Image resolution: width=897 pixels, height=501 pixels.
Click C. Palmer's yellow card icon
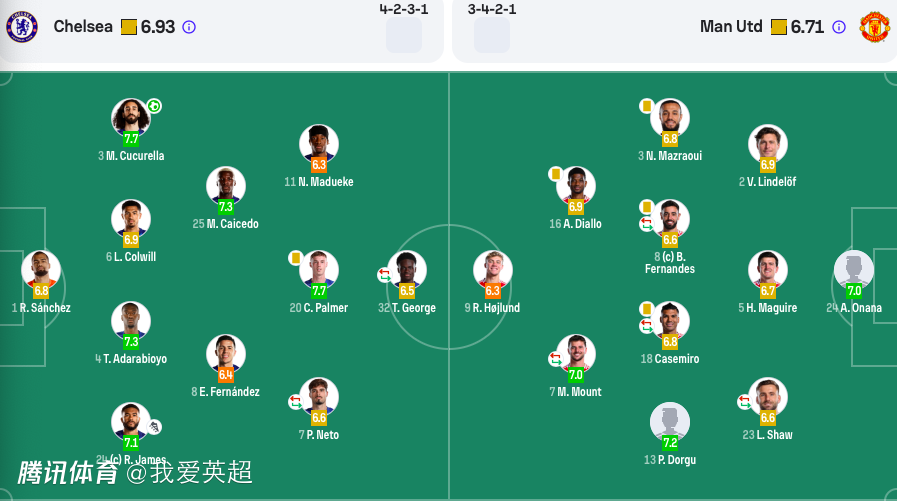(x=295, y=258)
